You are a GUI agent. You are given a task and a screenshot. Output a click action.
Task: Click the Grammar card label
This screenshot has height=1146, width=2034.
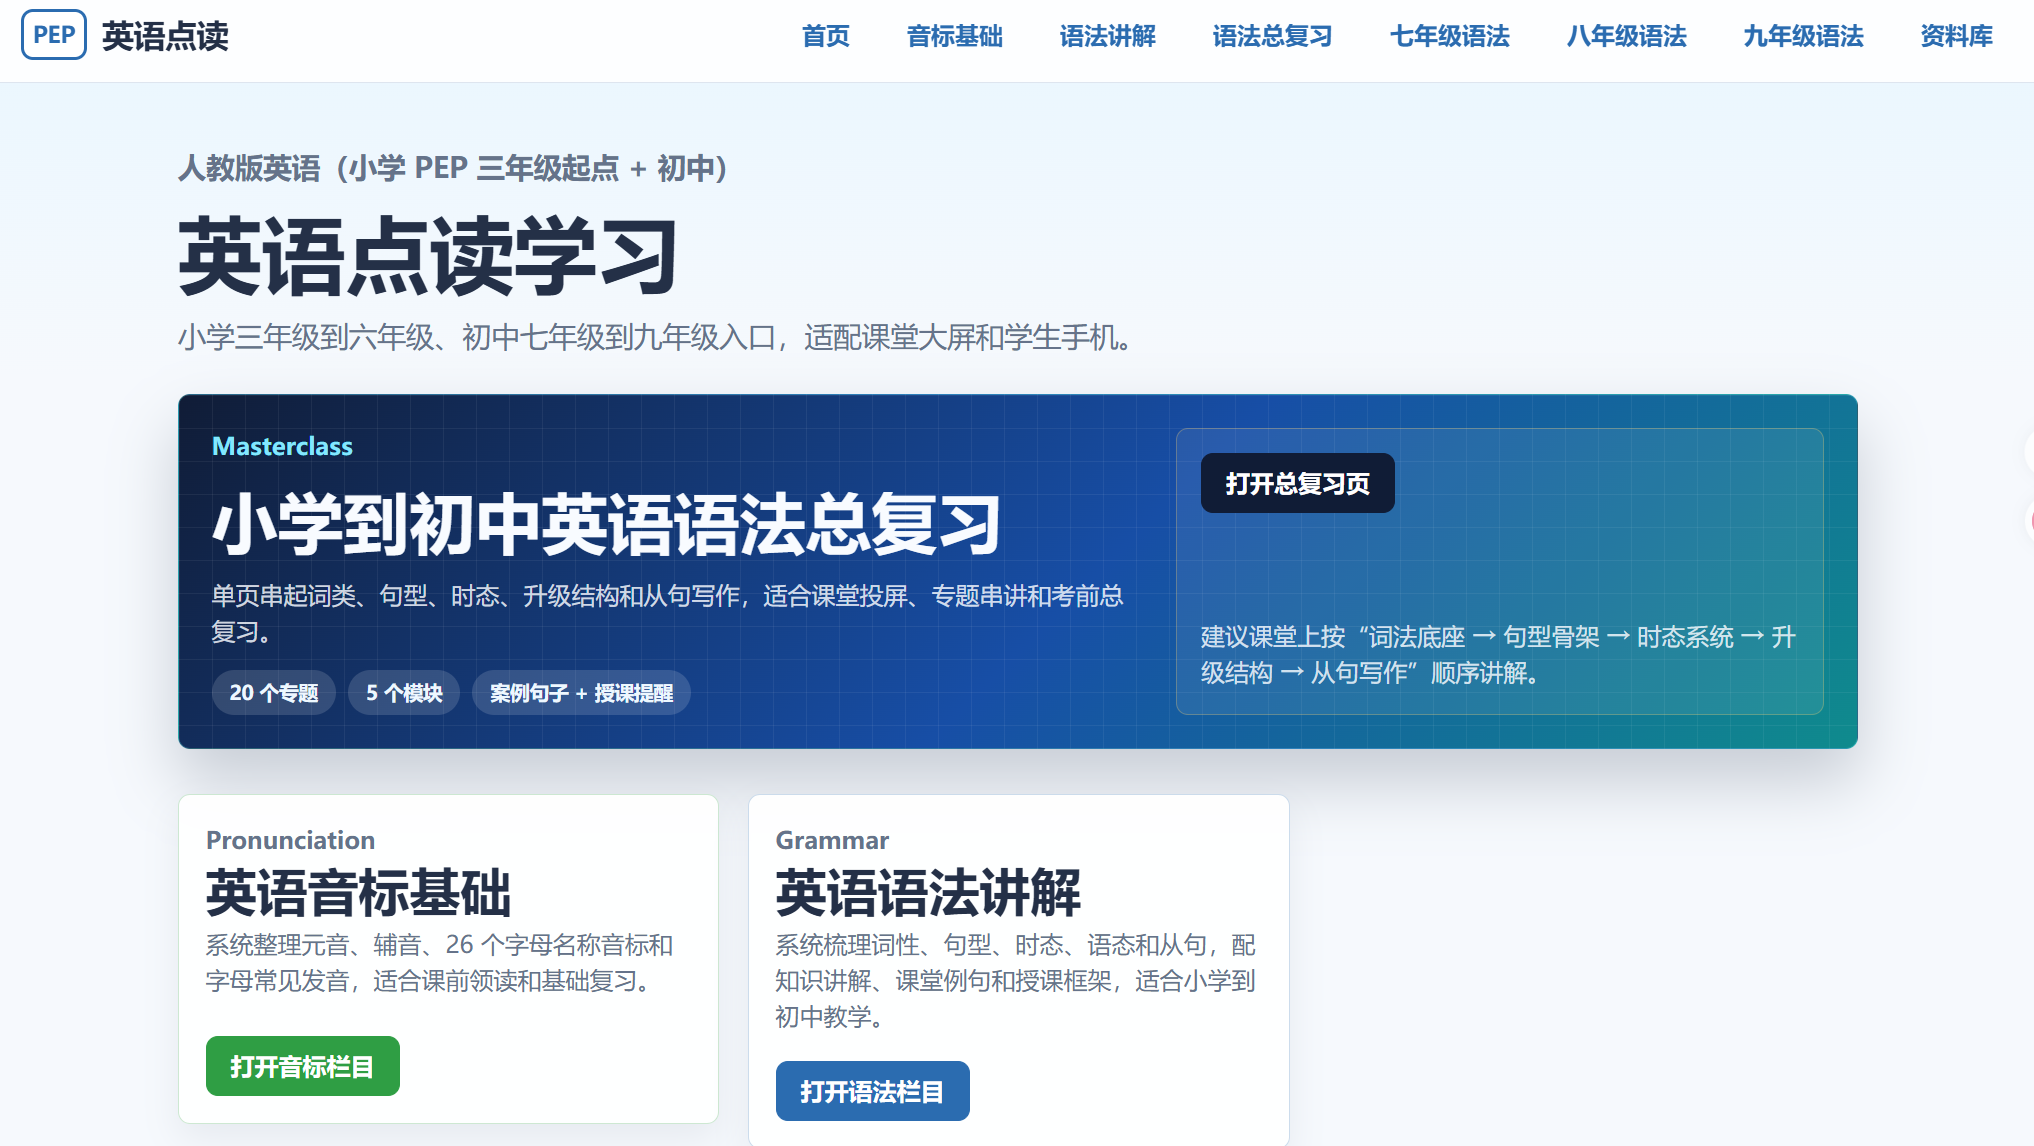tap(832, 840)
